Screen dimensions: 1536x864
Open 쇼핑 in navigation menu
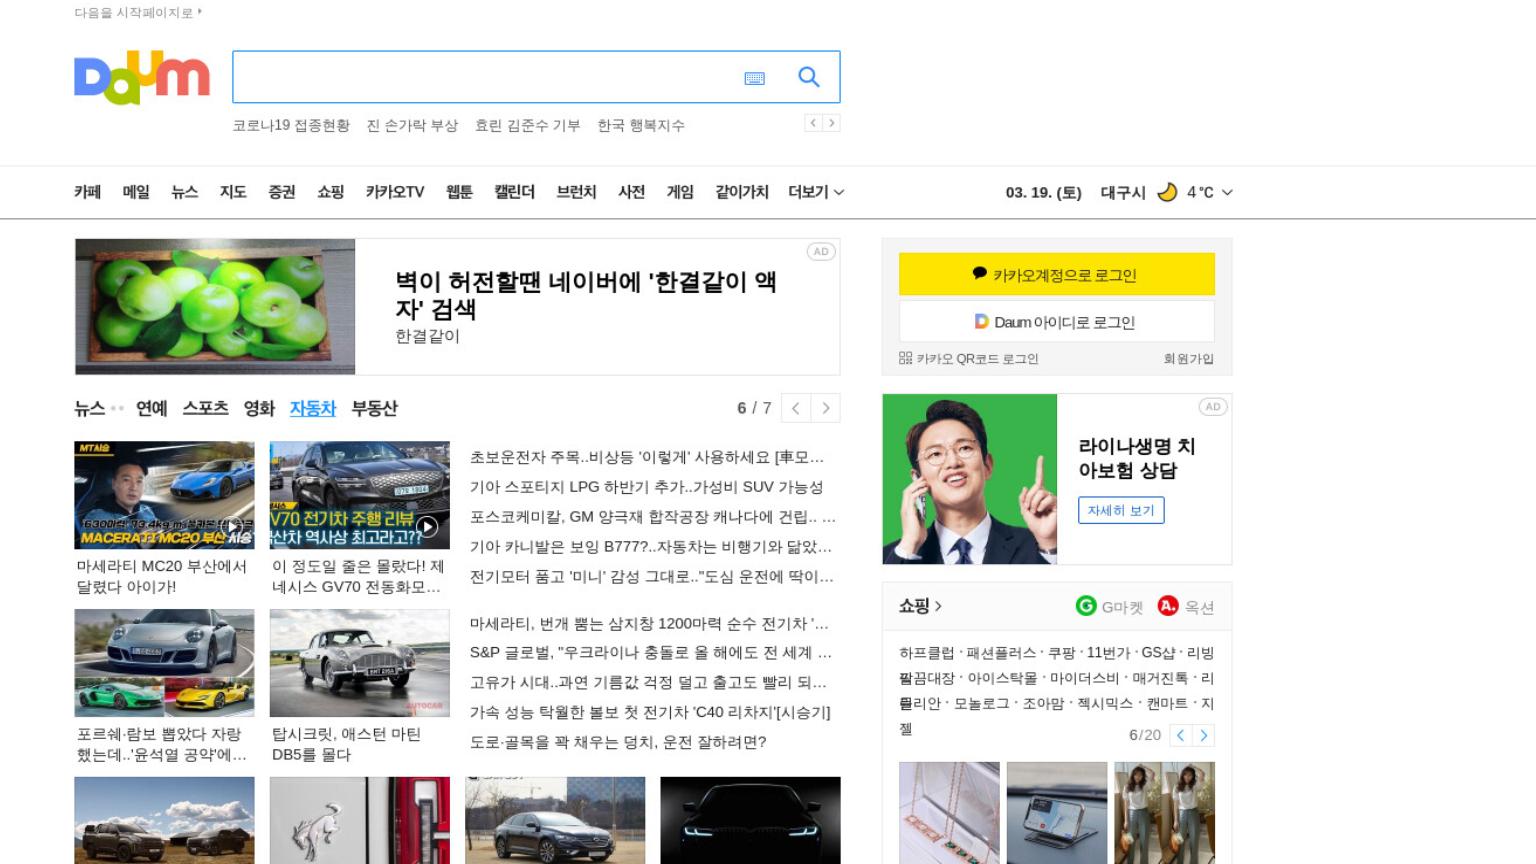tap(331, 192)
